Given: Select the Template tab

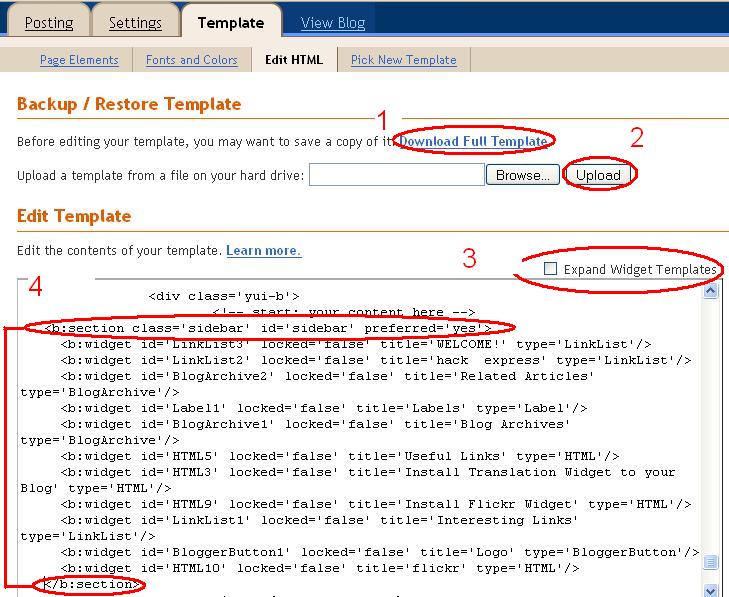Looking at the screenshot, I should coord(230,22).
